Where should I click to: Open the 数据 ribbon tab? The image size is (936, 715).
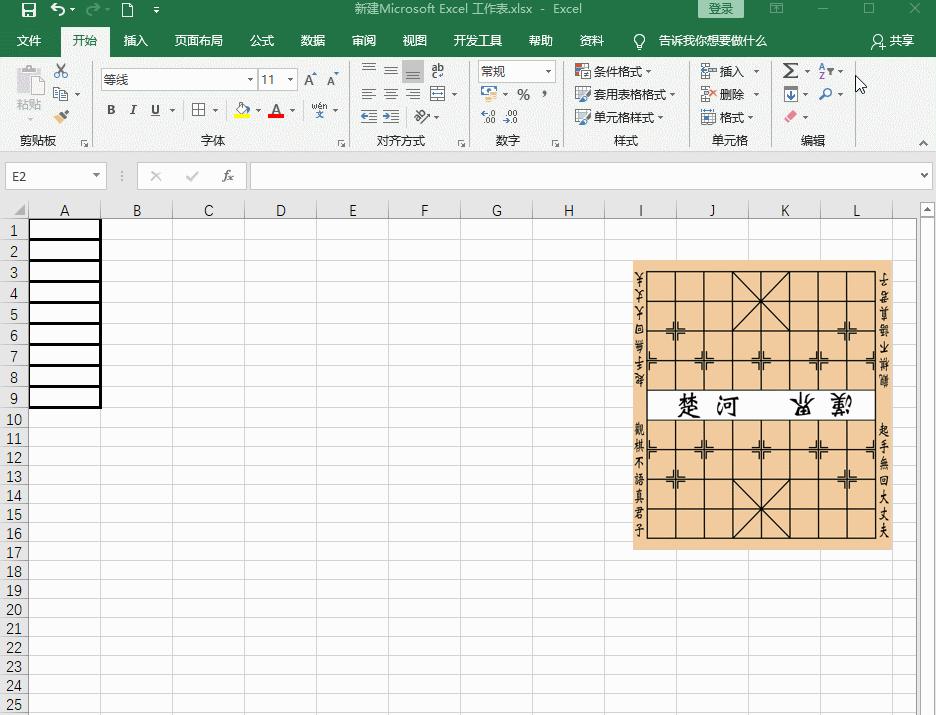(311, 41)
